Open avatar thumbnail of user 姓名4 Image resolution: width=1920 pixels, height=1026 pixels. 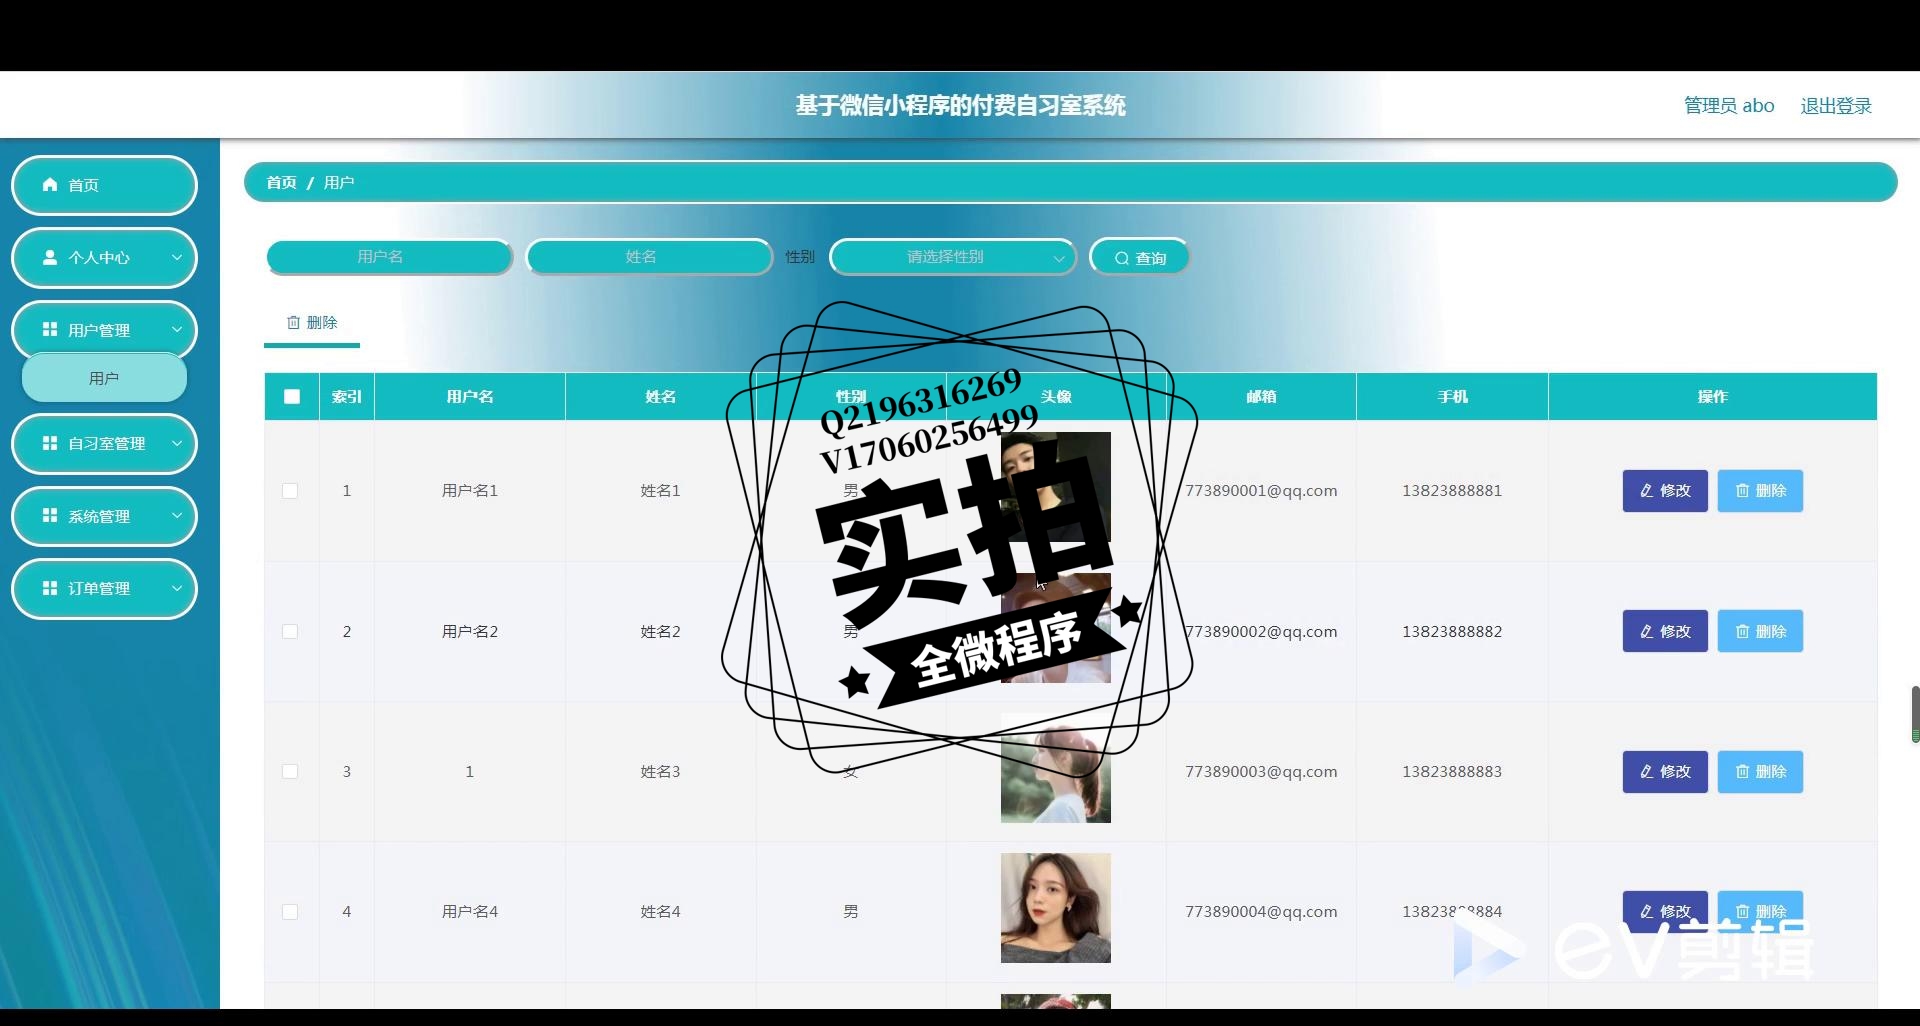[1056, 908]
